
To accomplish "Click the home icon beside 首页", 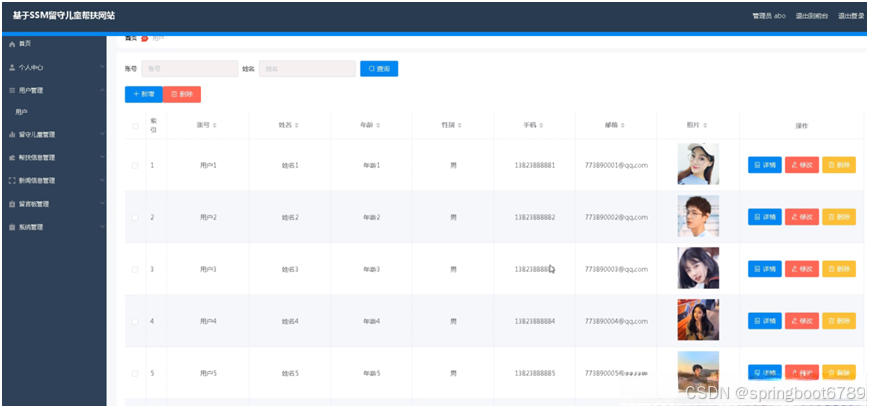I will pos(12,44).
